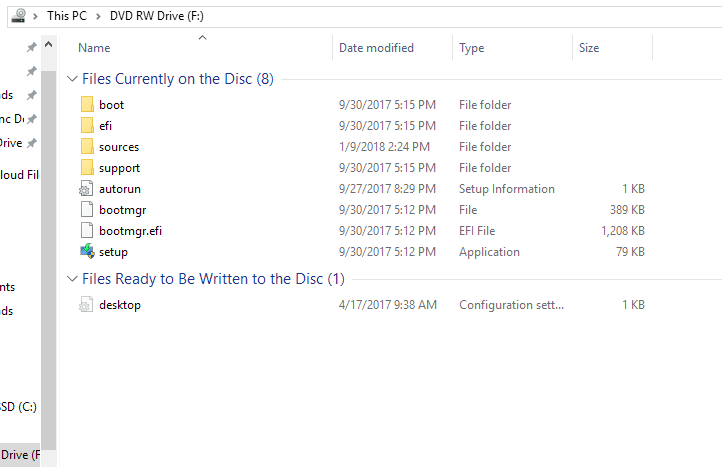Select the autorun setup information icon
Image resolution: width=722 pixels, height=467 pixels.
87,189
